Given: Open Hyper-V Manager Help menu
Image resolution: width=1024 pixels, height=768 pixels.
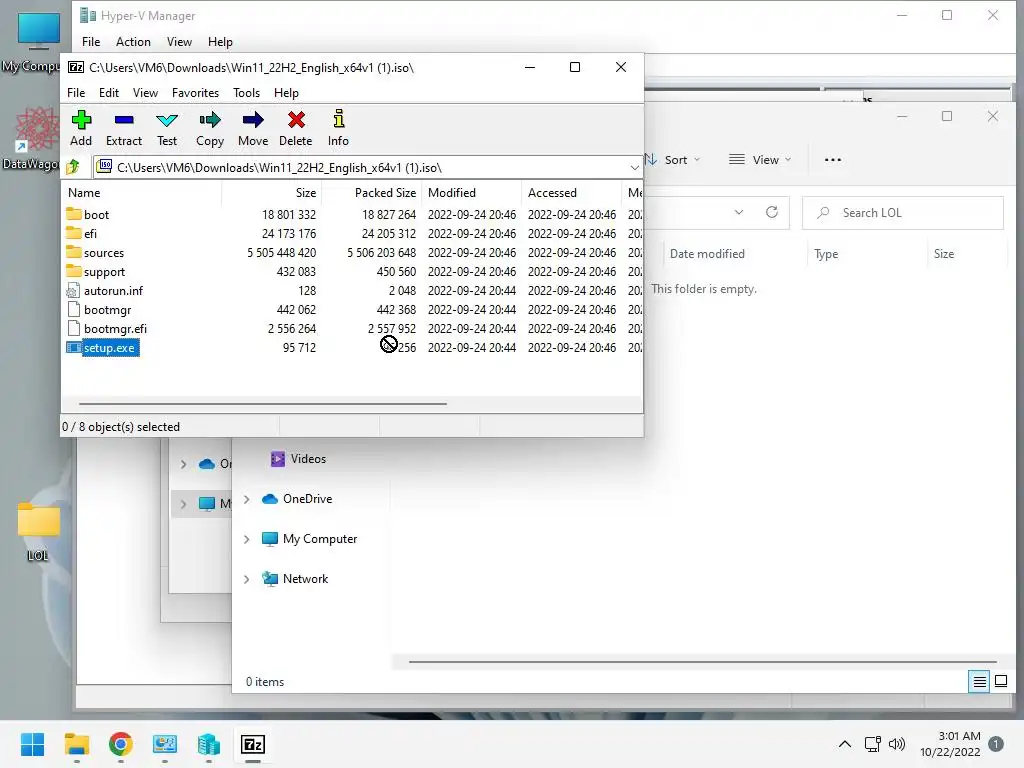Looking at the screenshot, I should 220,42.
